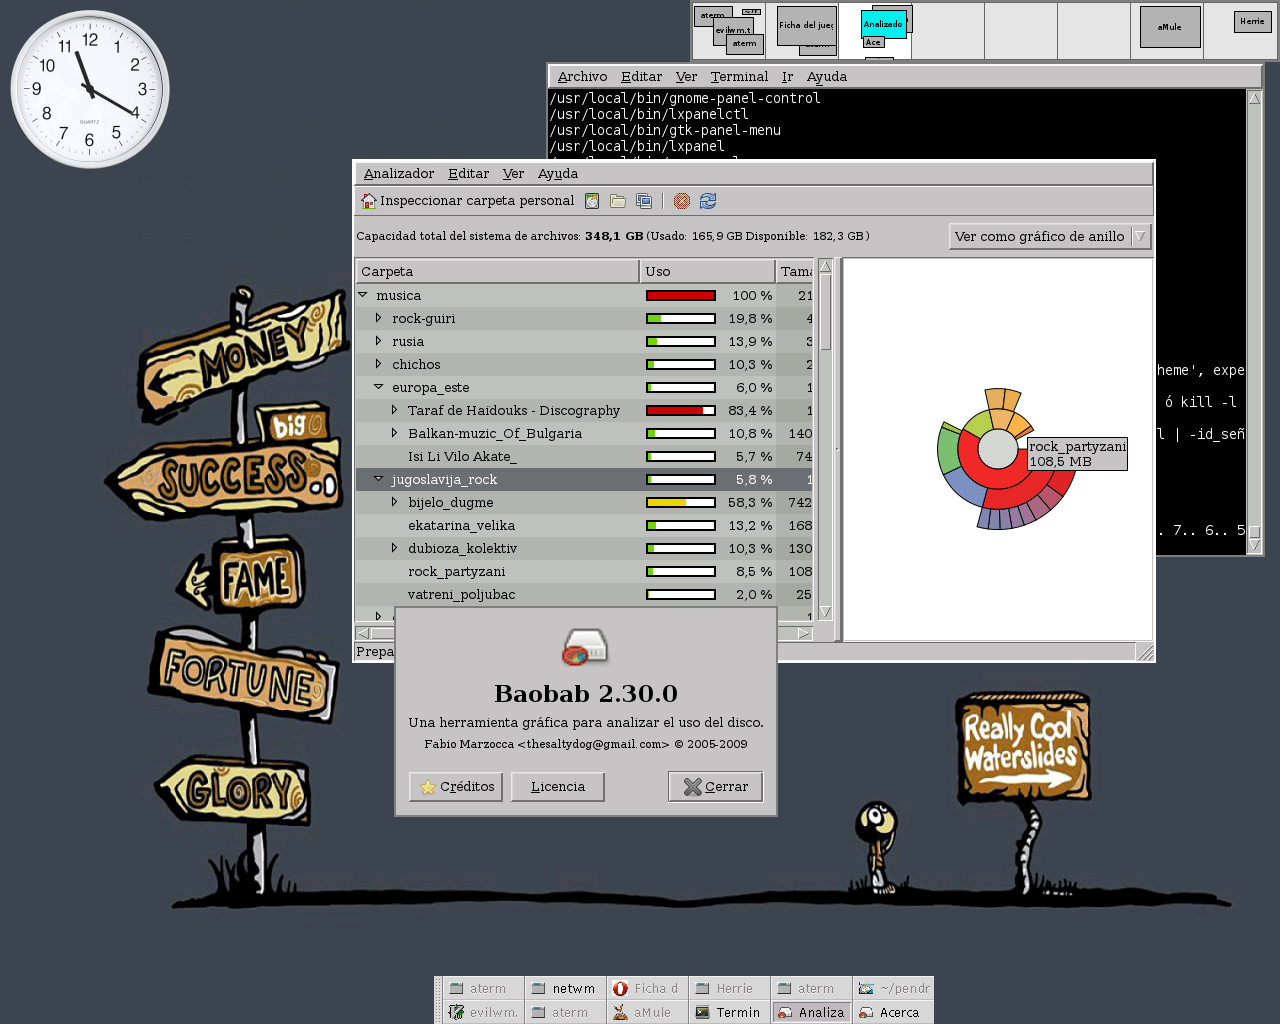
Task: Expand the rusia folder
Action: tap(378, 341)
